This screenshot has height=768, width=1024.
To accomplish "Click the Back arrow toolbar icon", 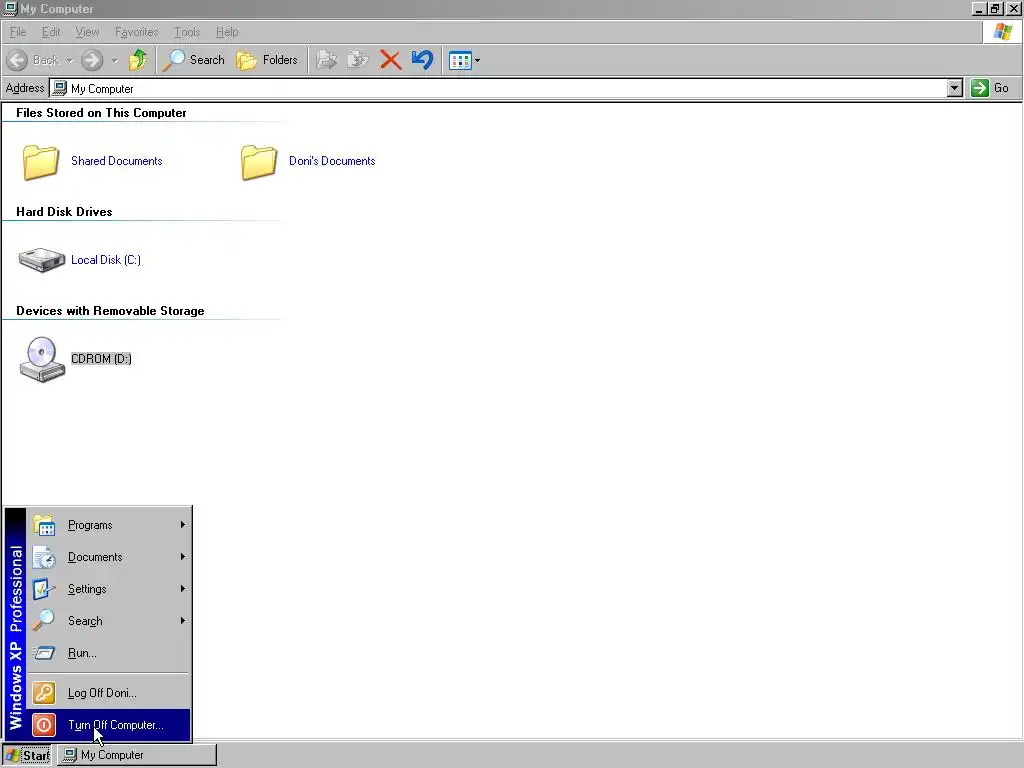I will (x=18, y=60).
